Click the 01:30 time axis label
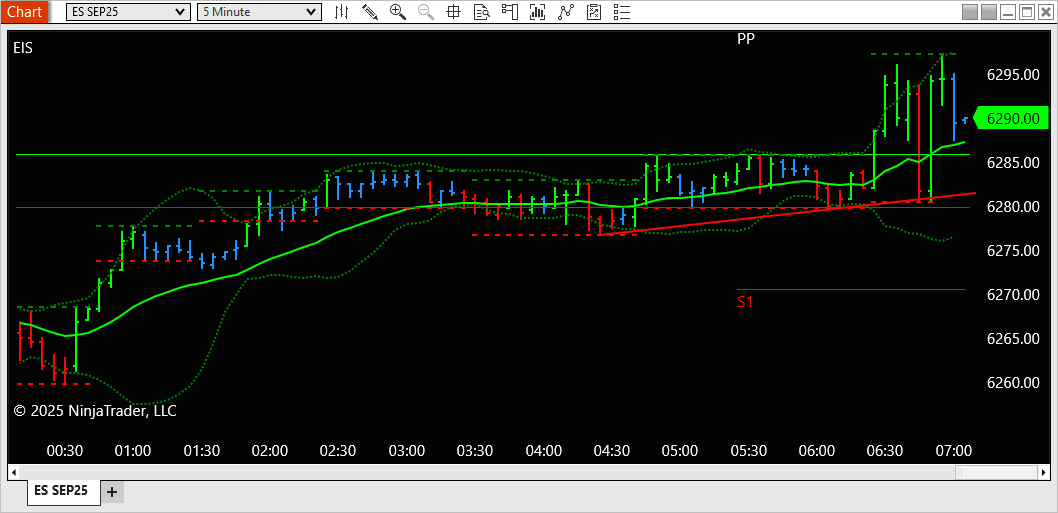 click(x=202, y=450)
